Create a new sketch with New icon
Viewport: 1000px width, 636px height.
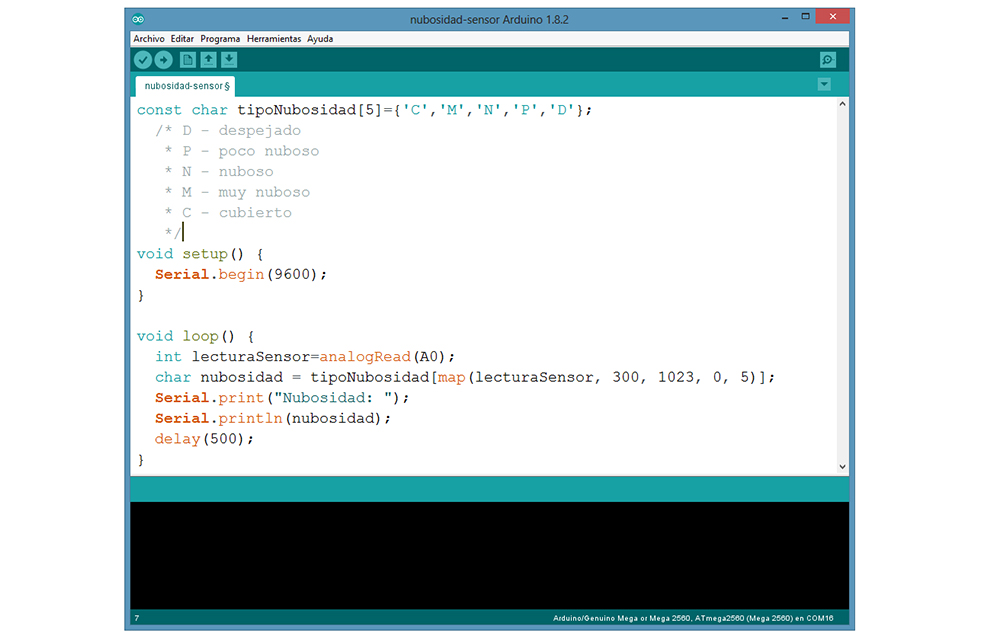pyautogui.click(x=188, y=60)
